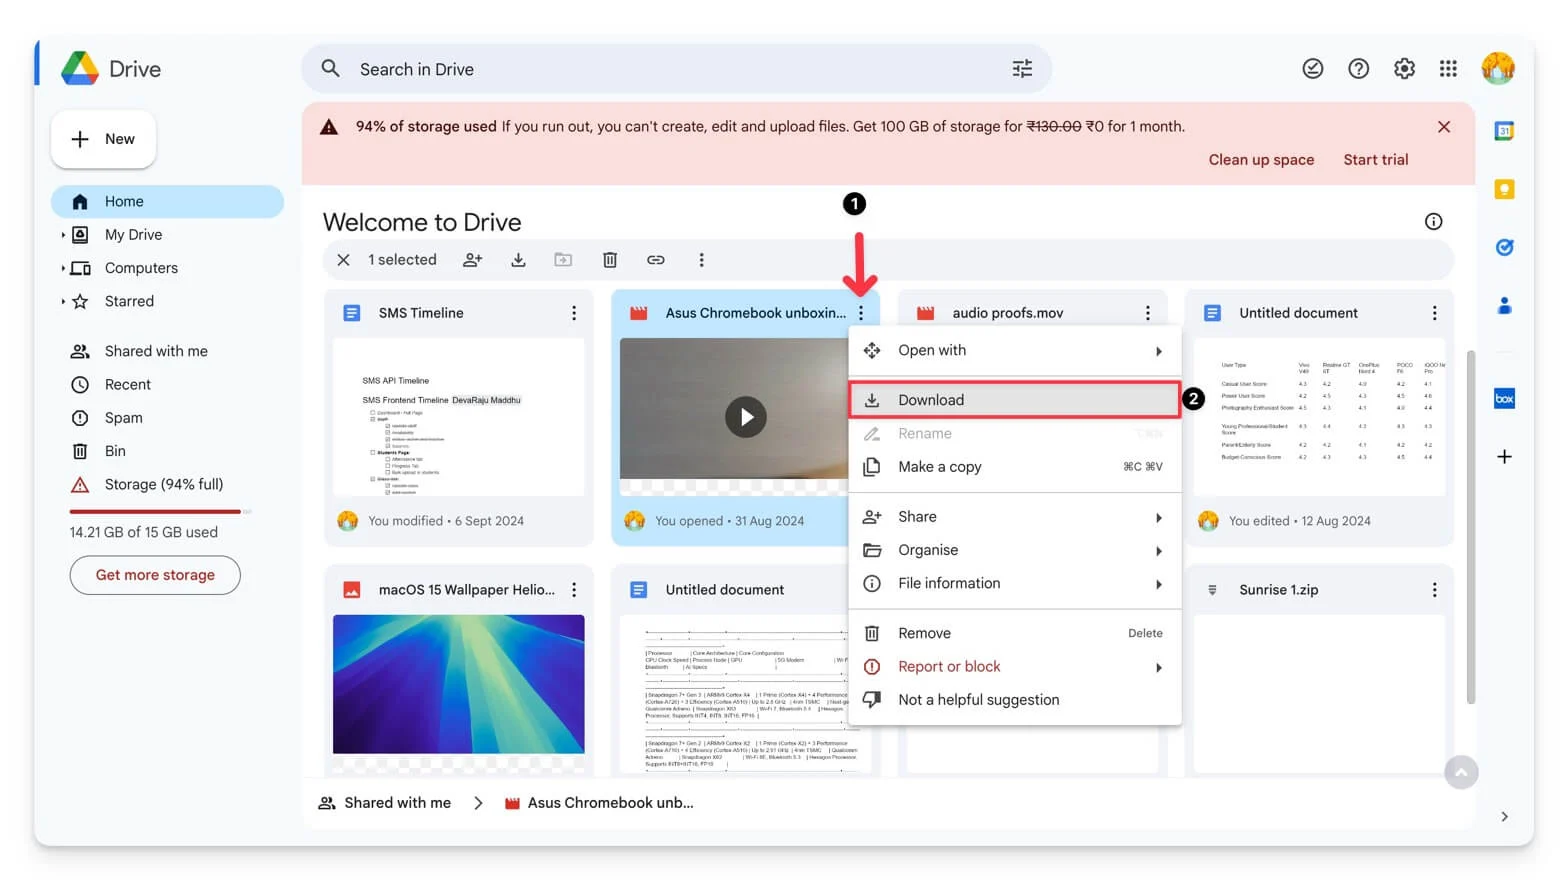Play the Asus Chromebook unboxing video thumbnail

tap(745, 417)
